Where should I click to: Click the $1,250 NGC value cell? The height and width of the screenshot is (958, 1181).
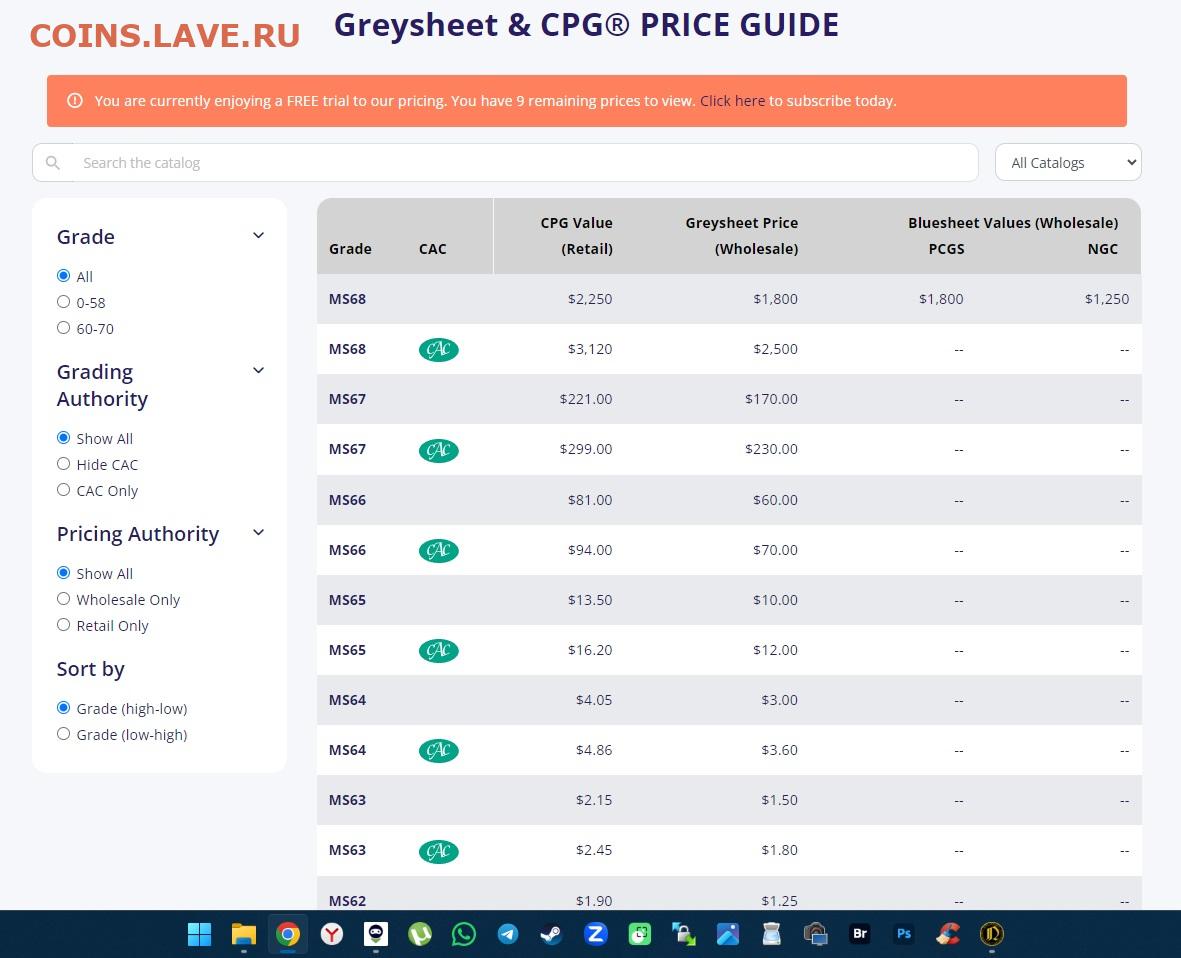(1106, 299)
